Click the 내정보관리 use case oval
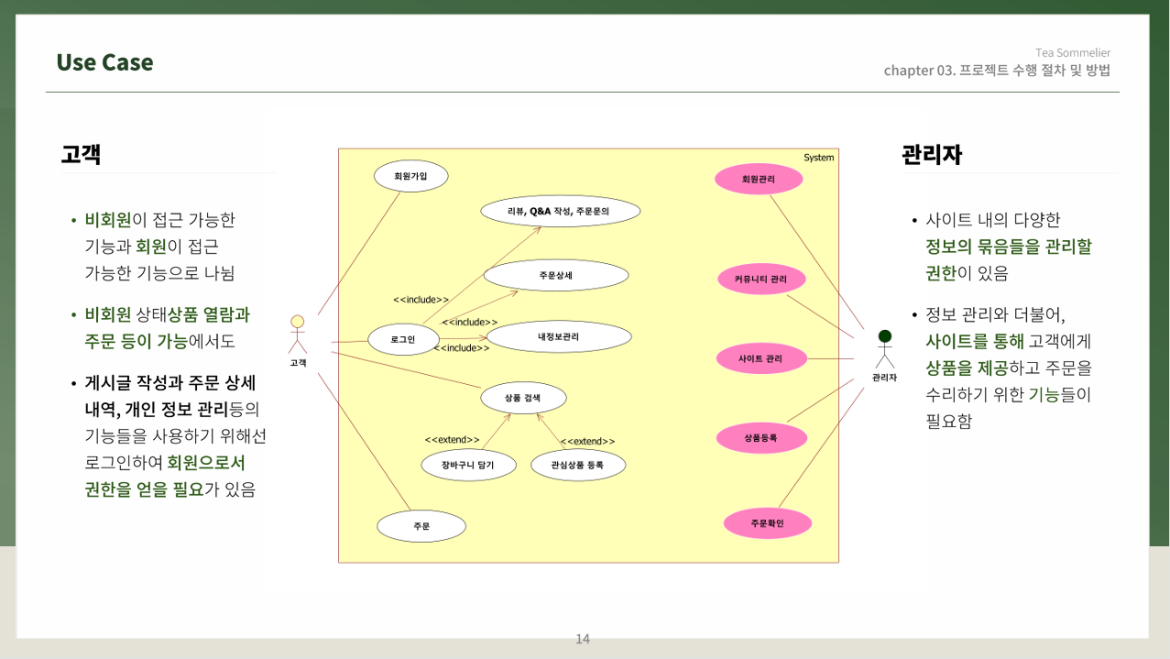1170x659 pixels. [x=559, y=337]
